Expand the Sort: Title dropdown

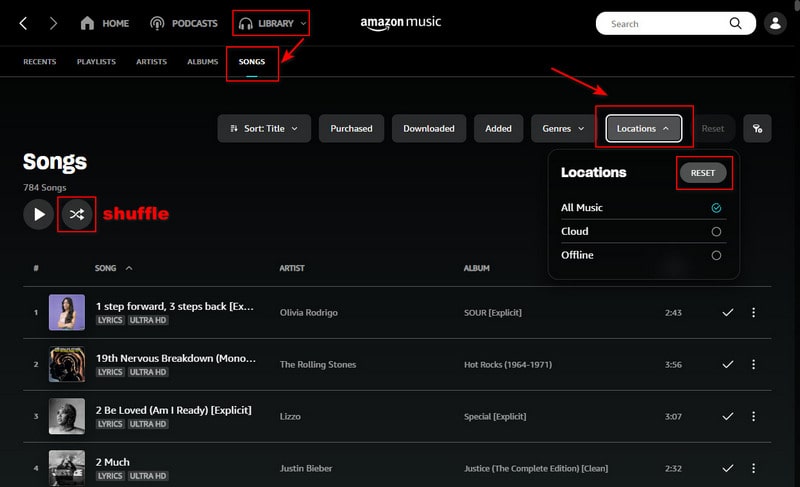point(264,128)
